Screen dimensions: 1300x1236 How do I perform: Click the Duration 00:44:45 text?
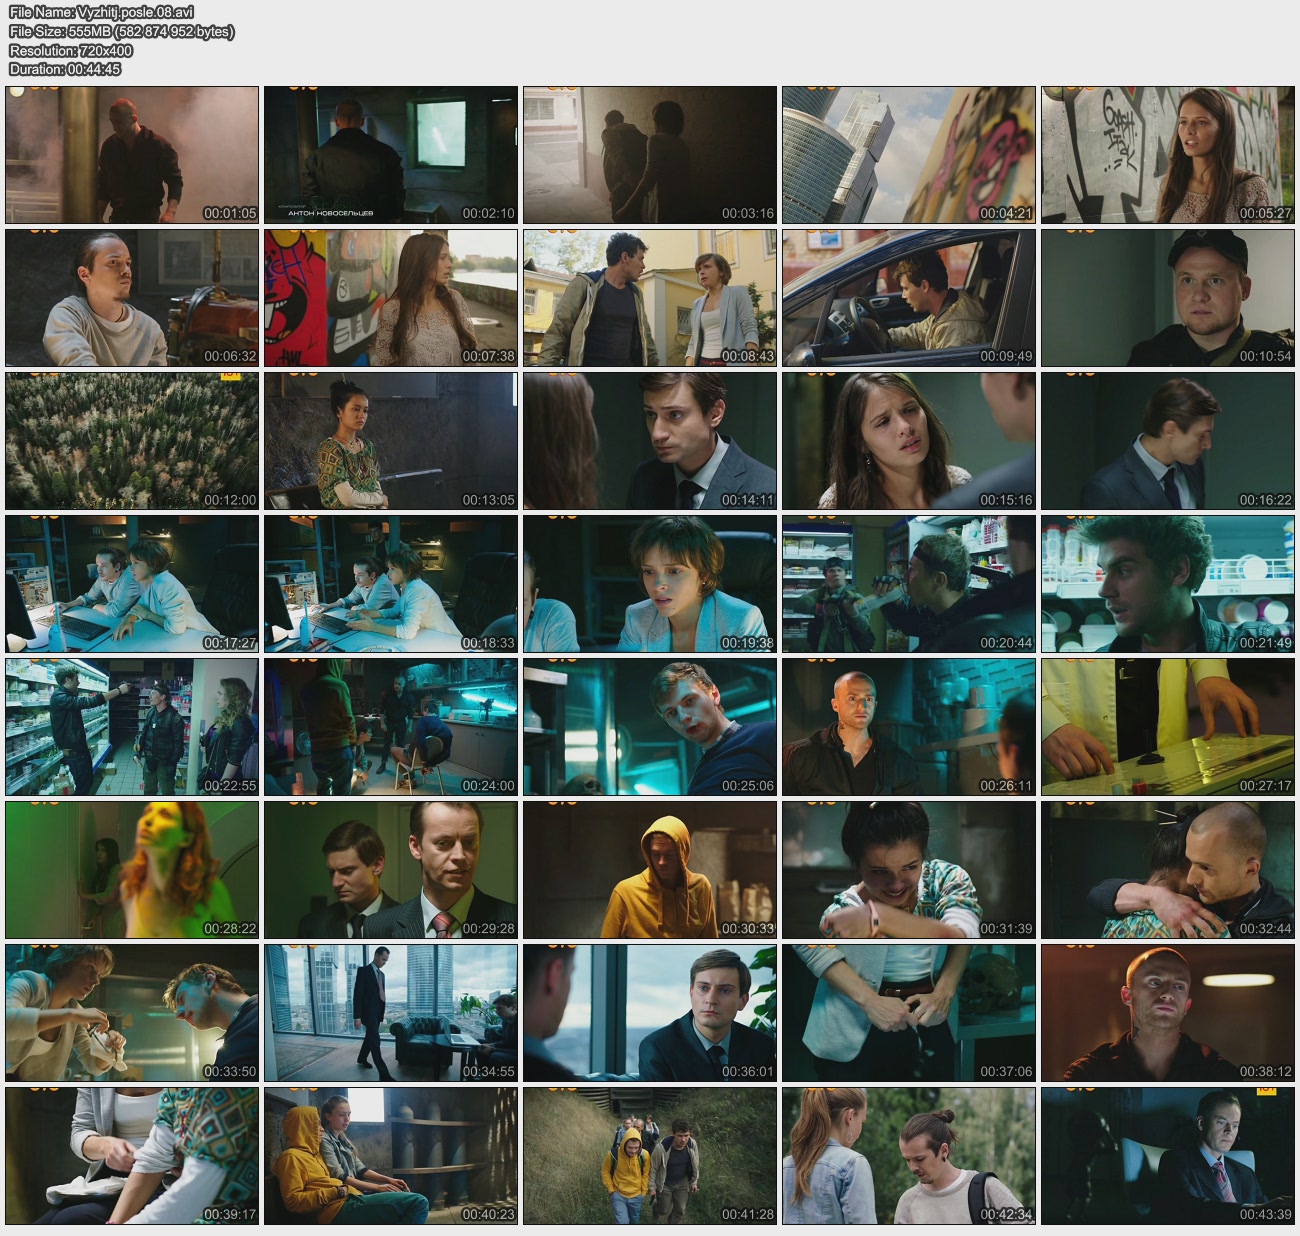[65, 69]
